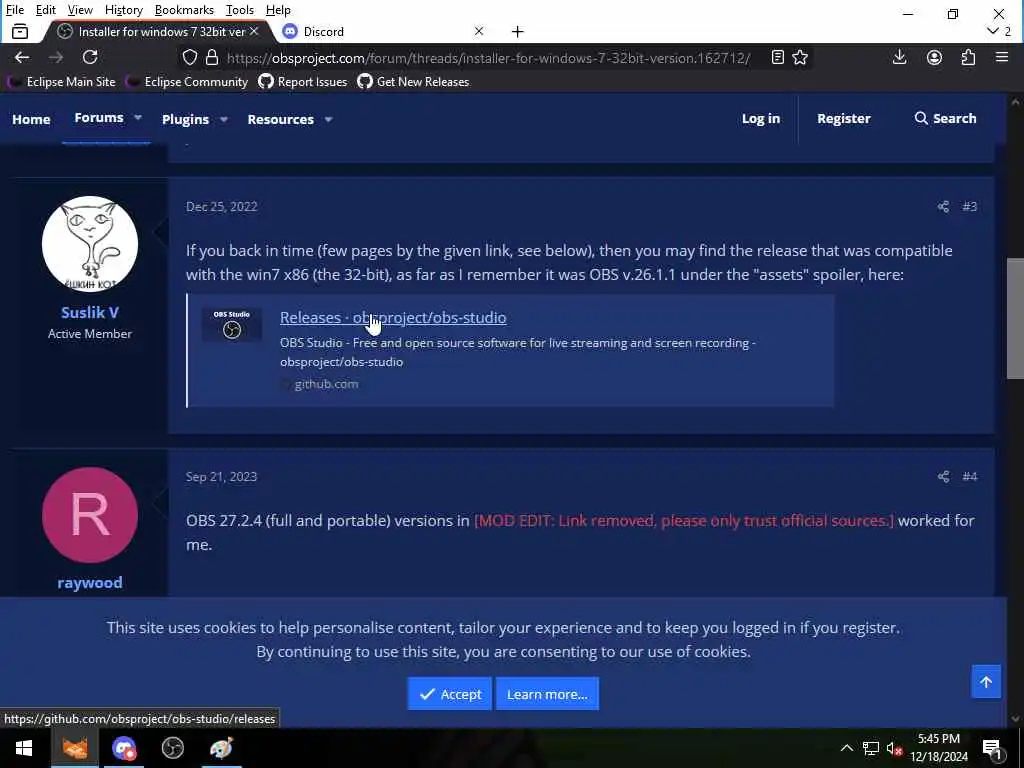Expand the Plugins dropdown arrow
1024x768 pixels.
coord(223,120)
